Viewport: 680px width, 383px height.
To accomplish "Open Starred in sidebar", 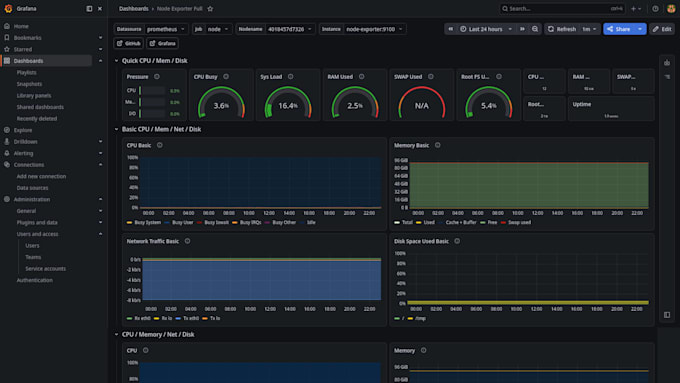I will coord(23,49).
